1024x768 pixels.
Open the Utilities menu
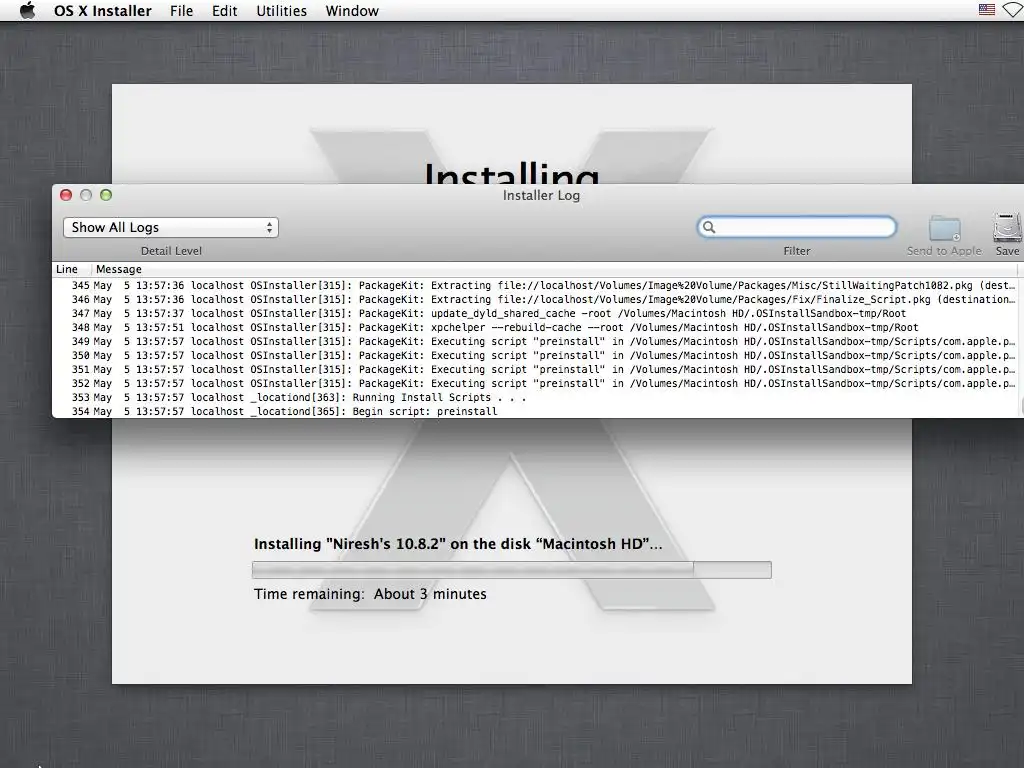tap(281, 10)
